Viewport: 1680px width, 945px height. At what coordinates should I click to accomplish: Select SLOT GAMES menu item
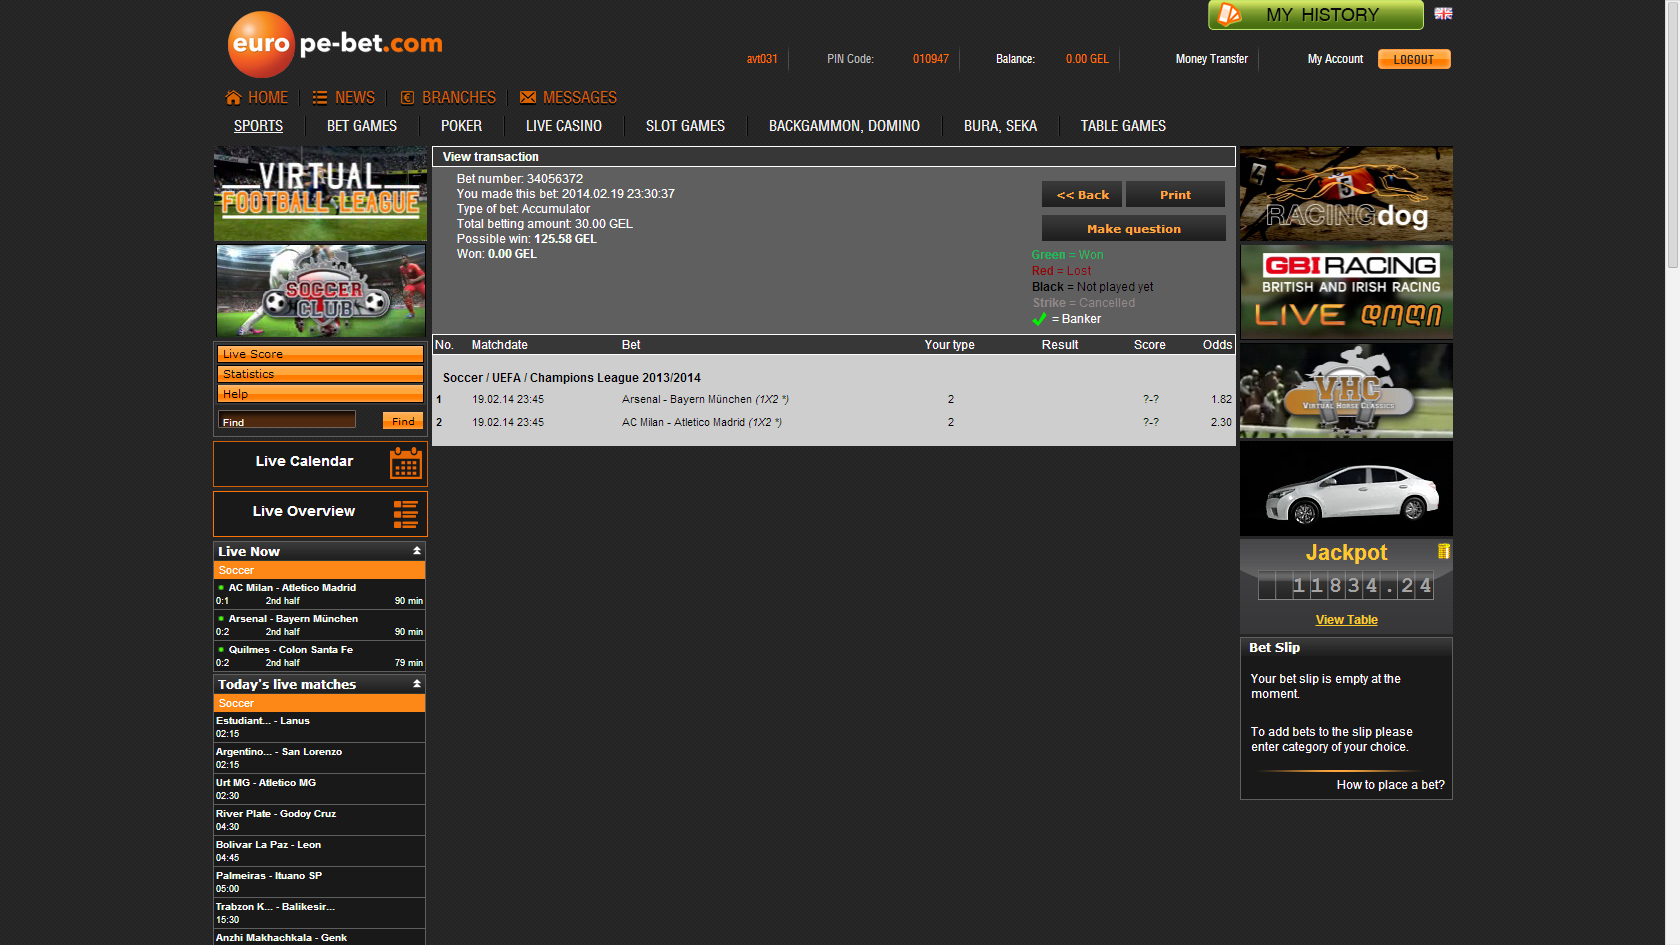click(x=685, y=126)
